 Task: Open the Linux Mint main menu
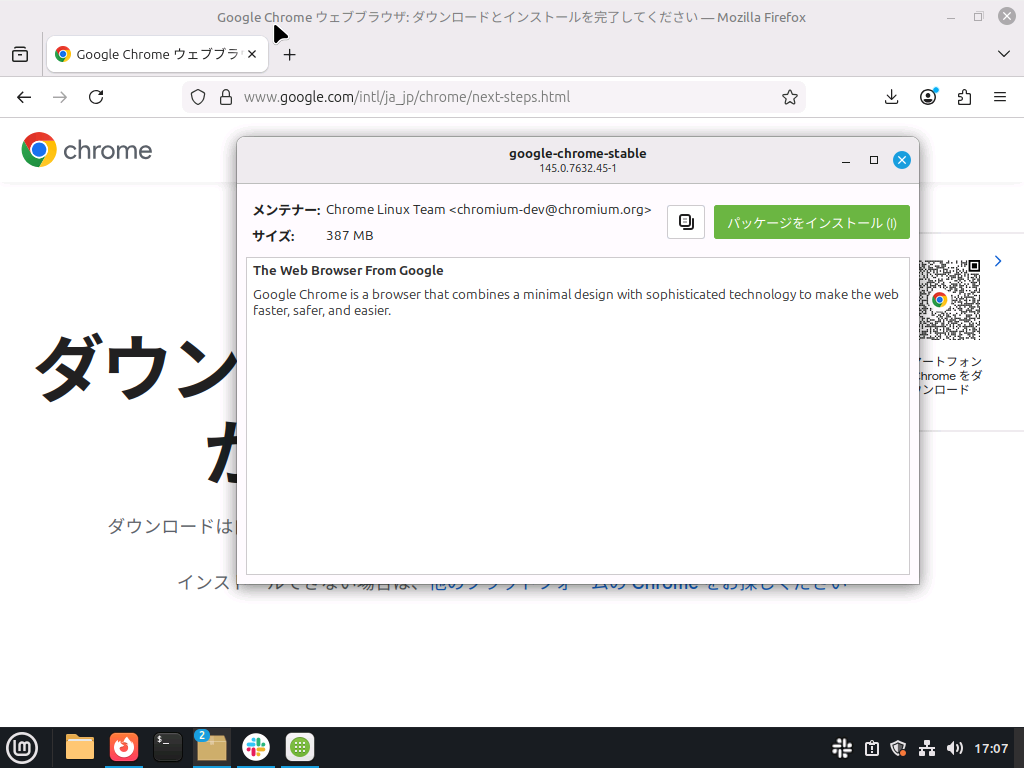(x=22, y=748)
